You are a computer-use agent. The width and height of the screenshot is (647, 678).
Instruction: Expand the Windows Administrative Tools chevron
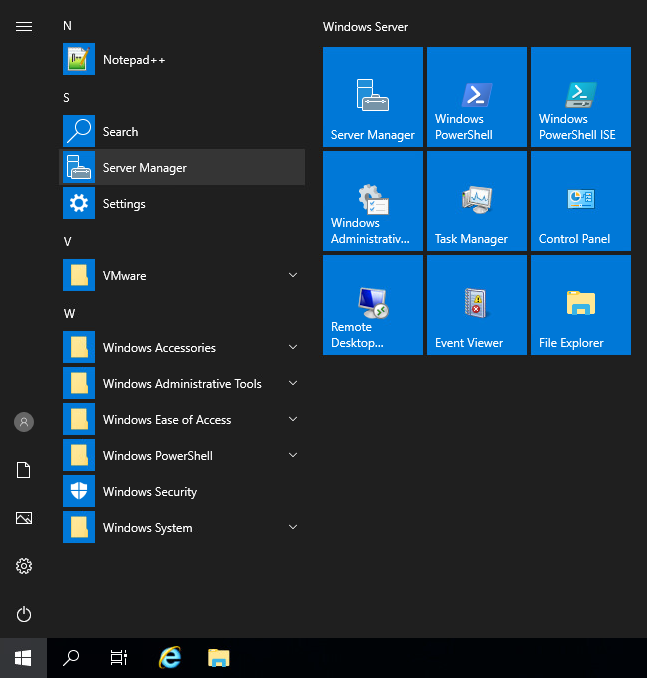click(293, 383)
